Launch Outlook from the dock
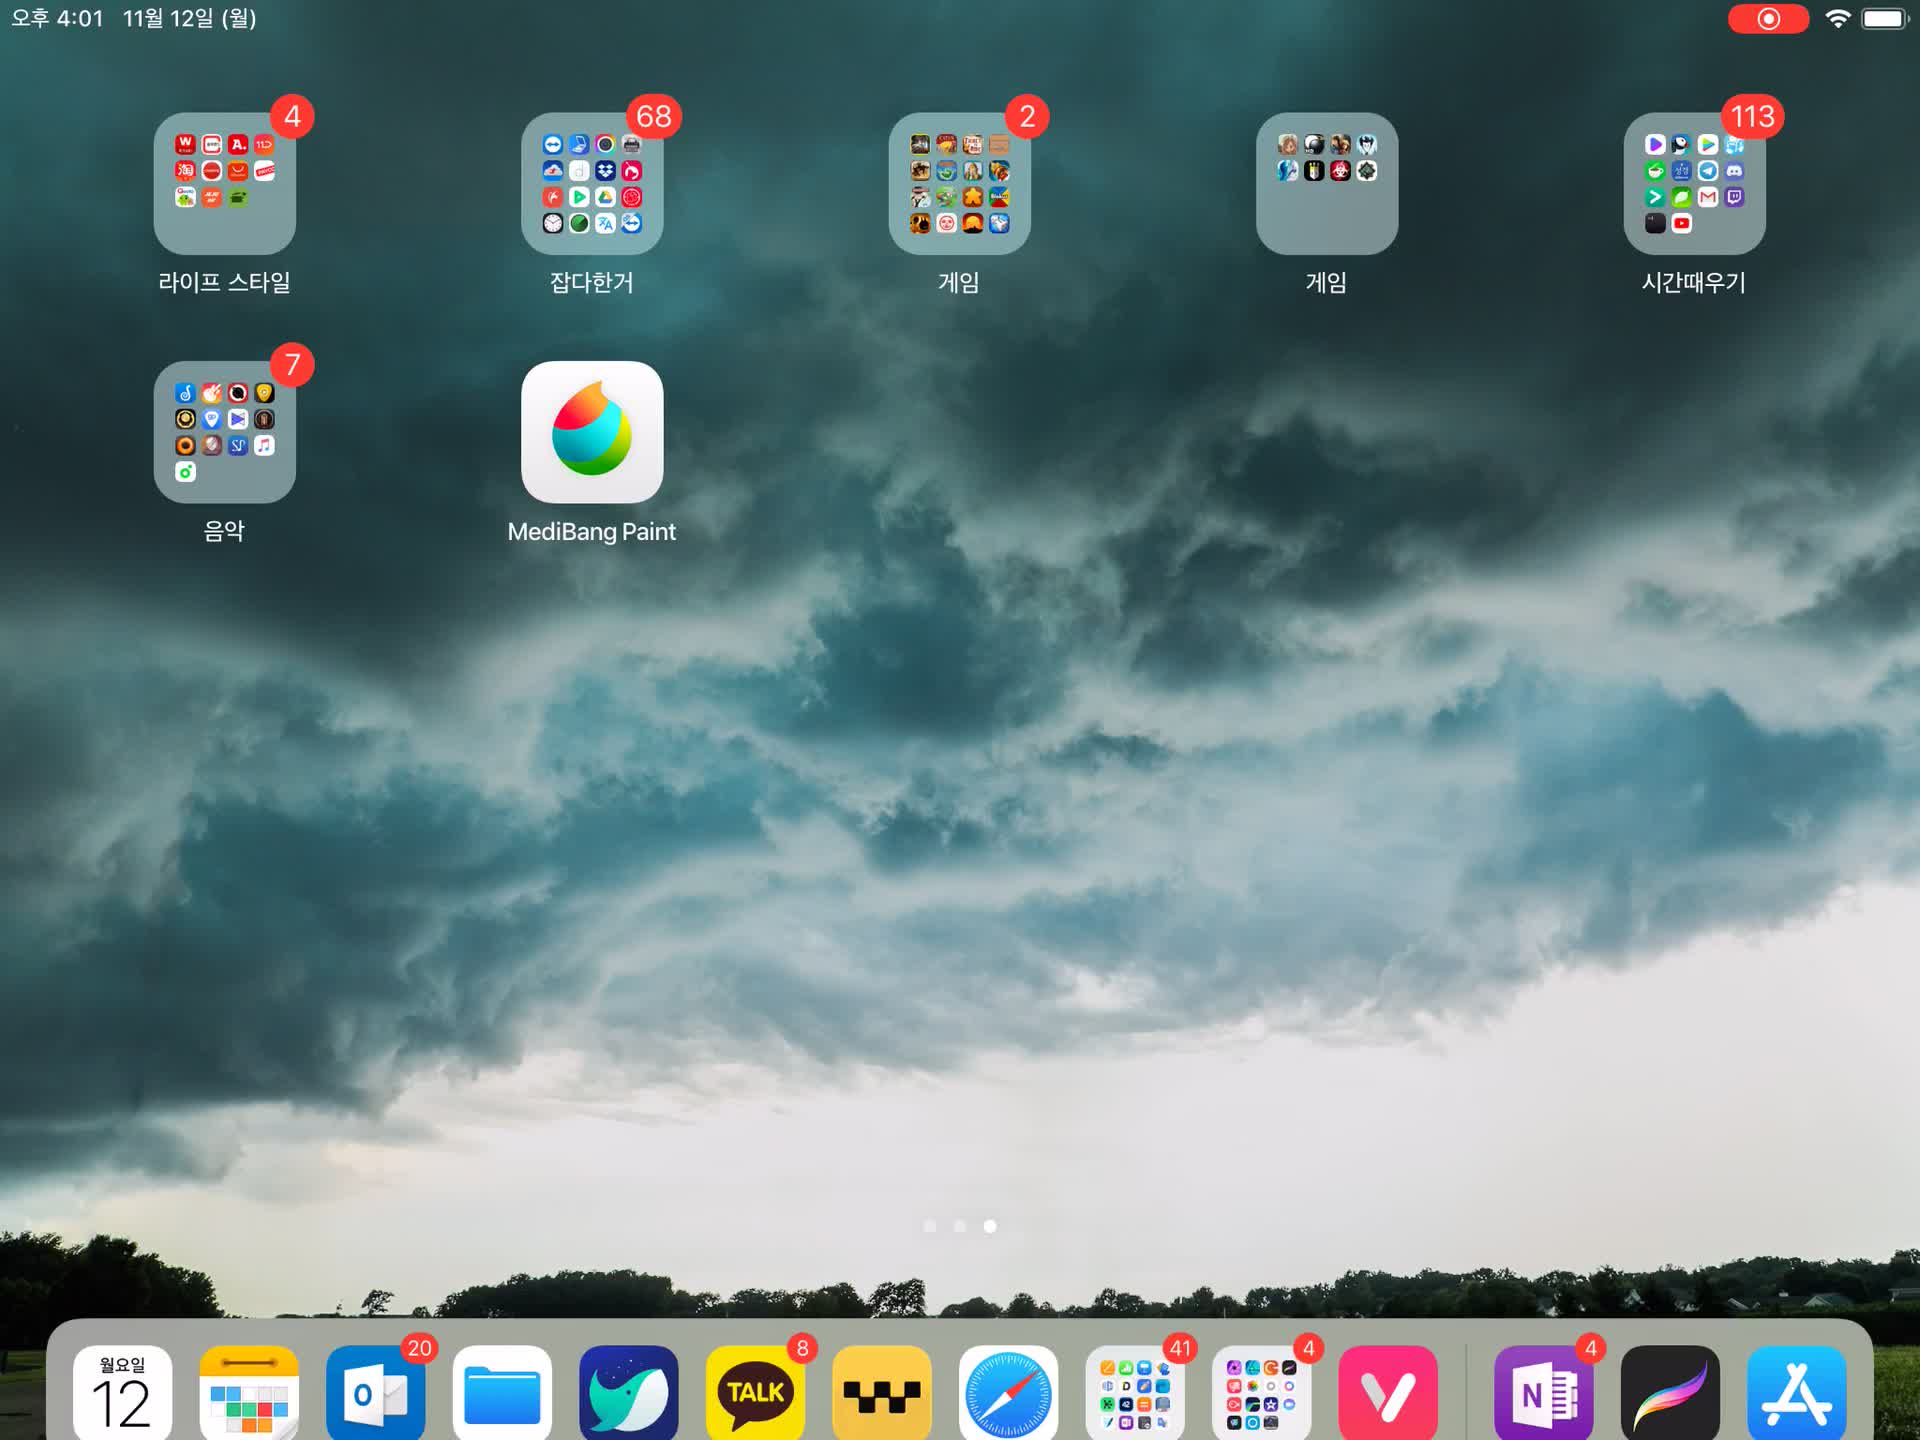Screen dimensions: 1920x1440 coord(376,1392)
